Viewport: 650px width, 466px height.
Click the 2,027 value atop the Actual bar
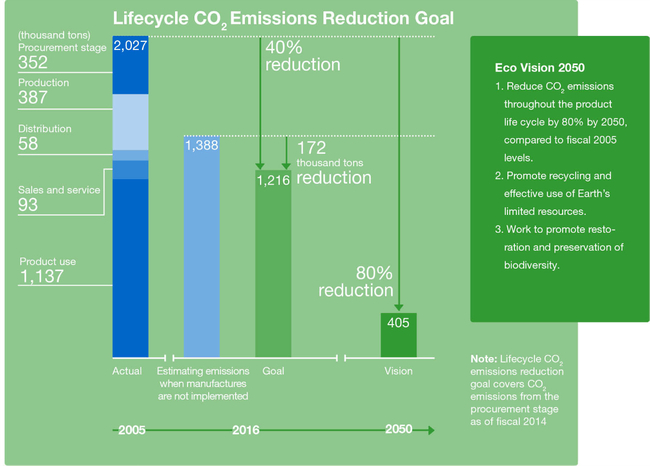130,45
